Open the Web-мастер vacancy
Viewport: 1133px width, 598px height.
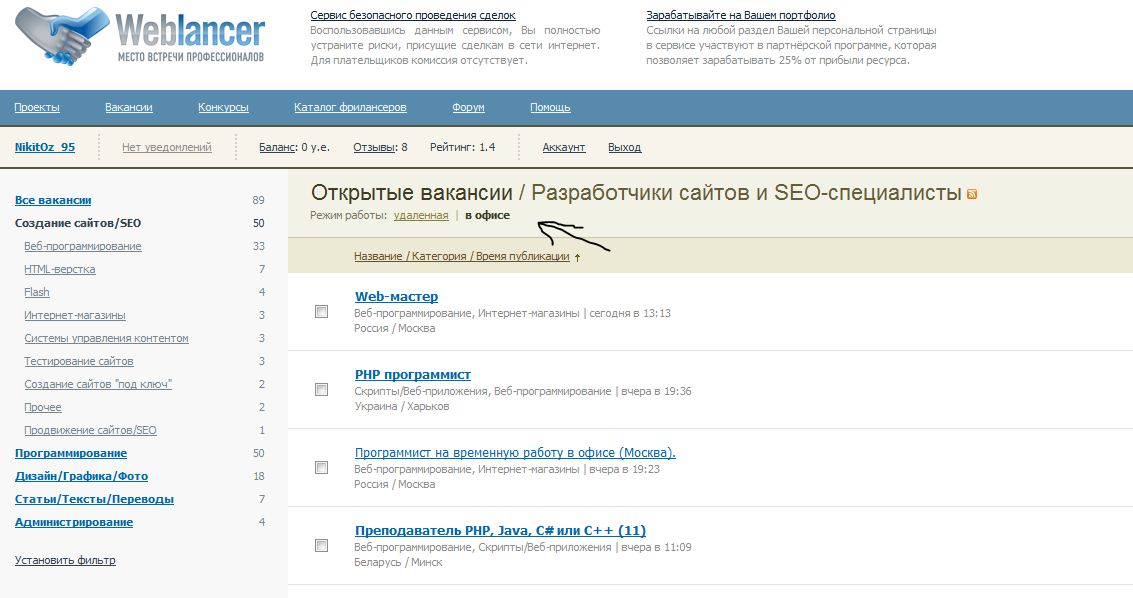click(396, 296)
